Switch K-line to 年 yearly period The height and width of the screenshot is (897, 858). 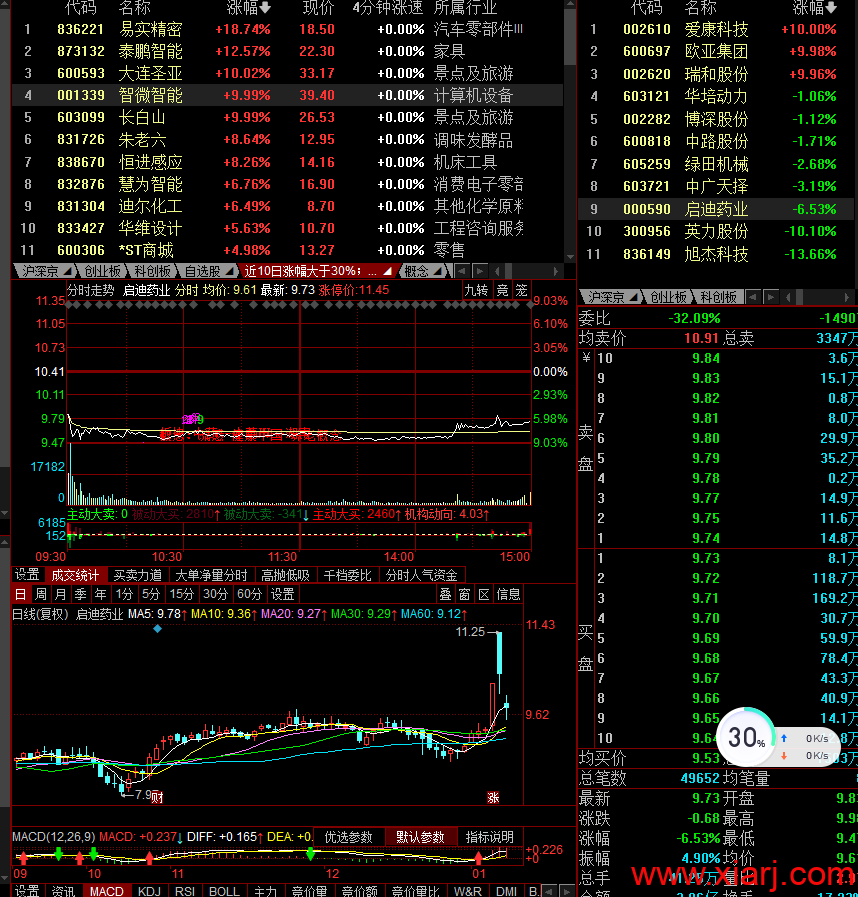(101, 594)
